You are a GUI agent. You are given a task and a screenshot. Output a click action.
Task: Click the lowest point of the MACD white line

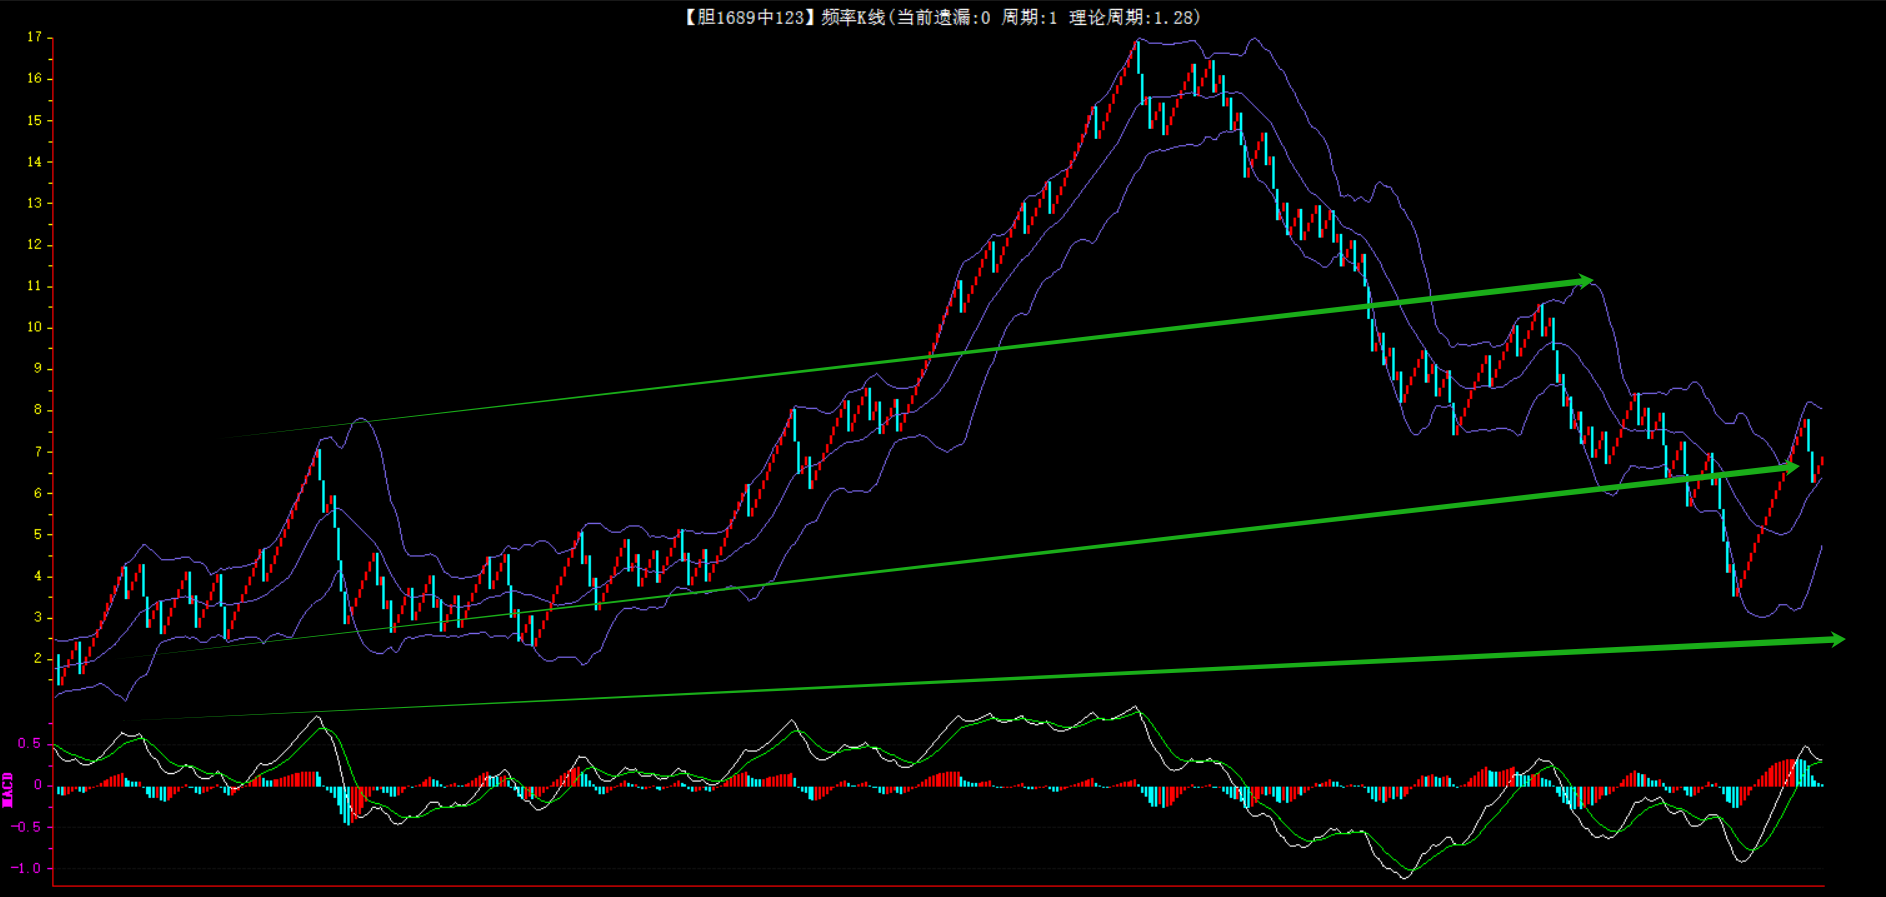[x=1405, y=877]
